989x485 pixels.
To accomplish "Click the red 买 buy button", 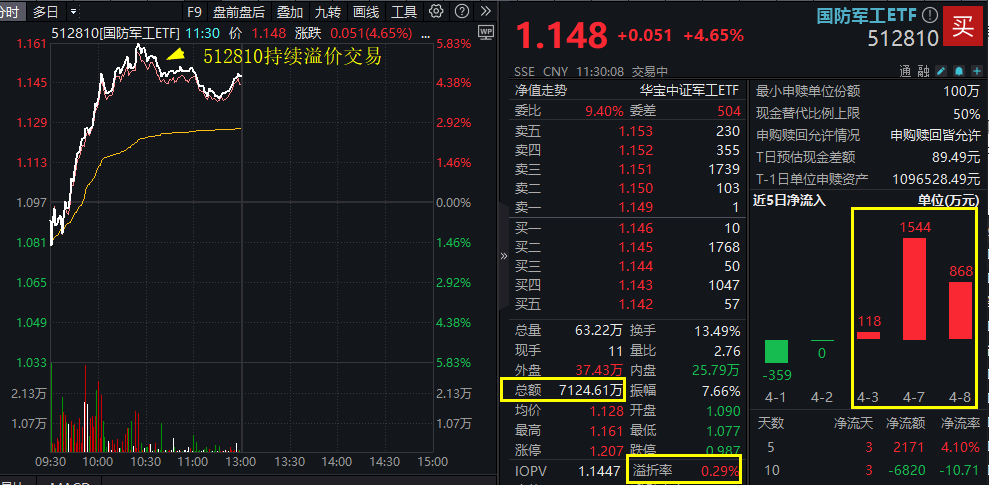I will (963, 28).
